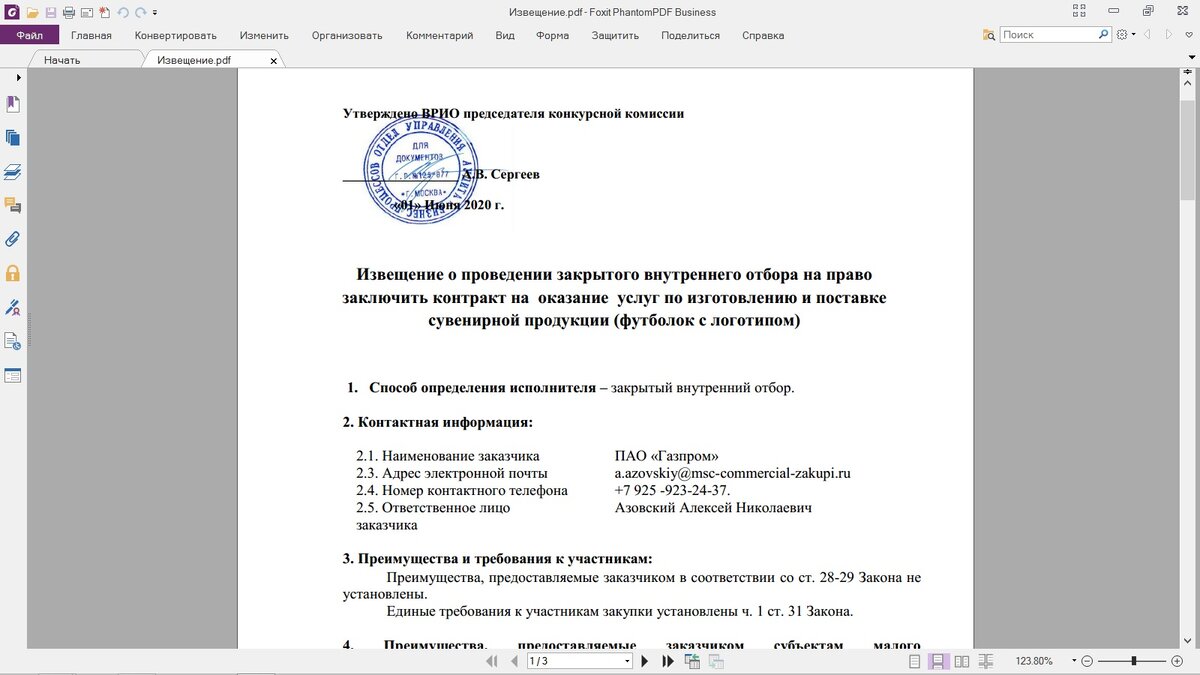Switch to the Комментарий ribbon tab

tap(439, 35)
